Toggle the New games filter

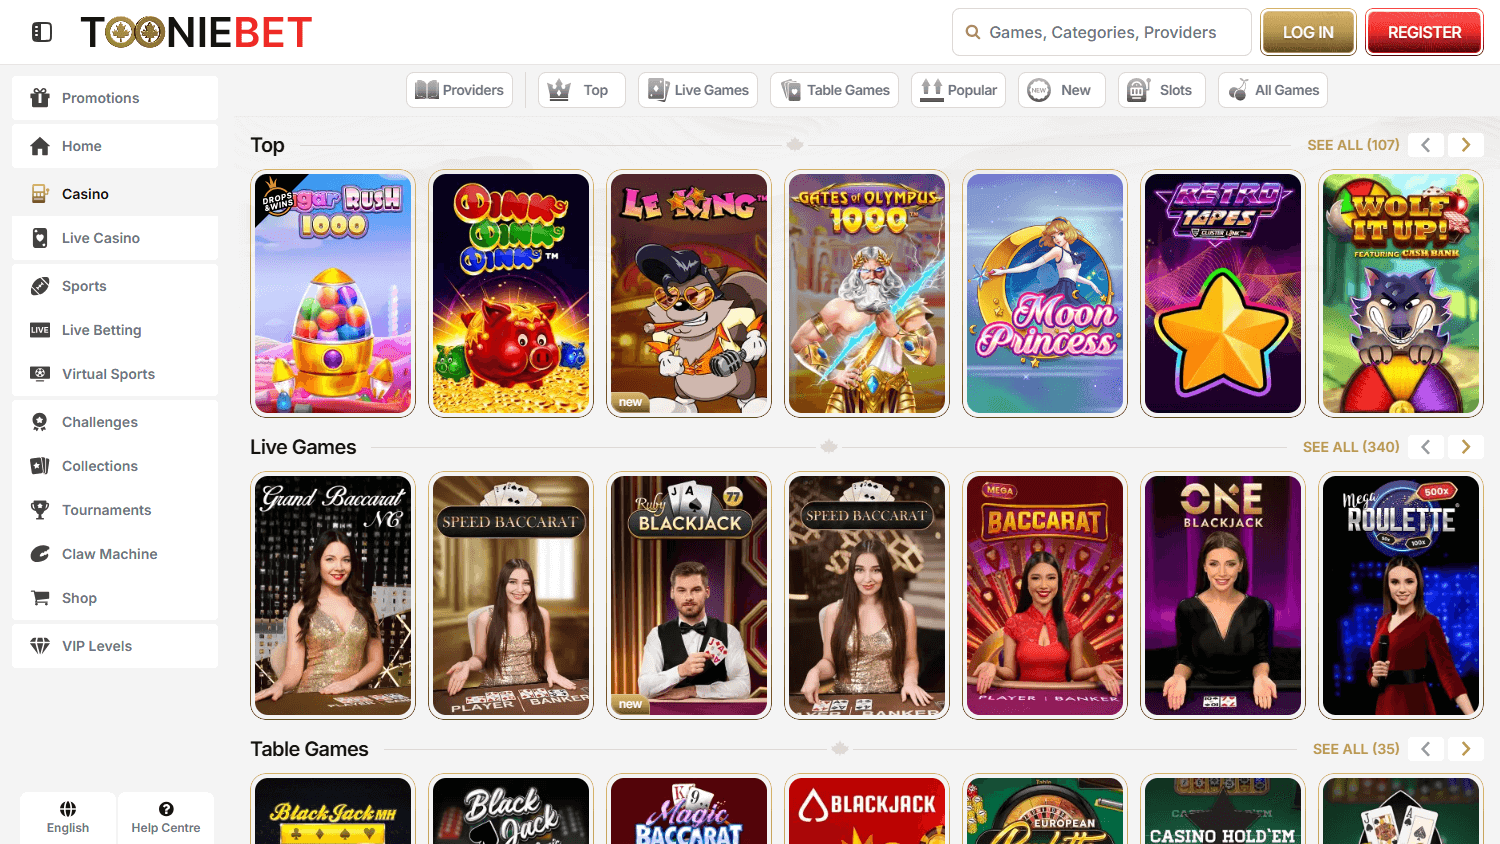coord(1061,89)
